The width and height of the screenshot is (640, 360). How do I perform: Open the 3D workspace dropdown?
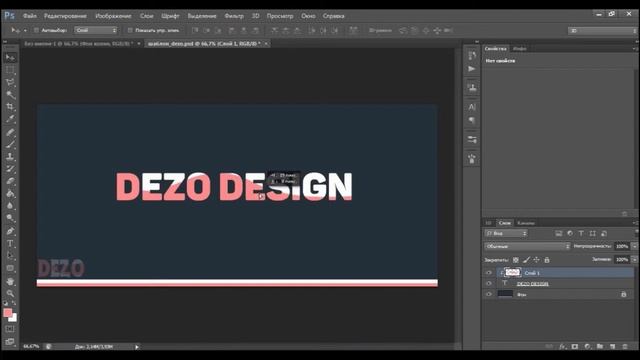tap(602, 31)
